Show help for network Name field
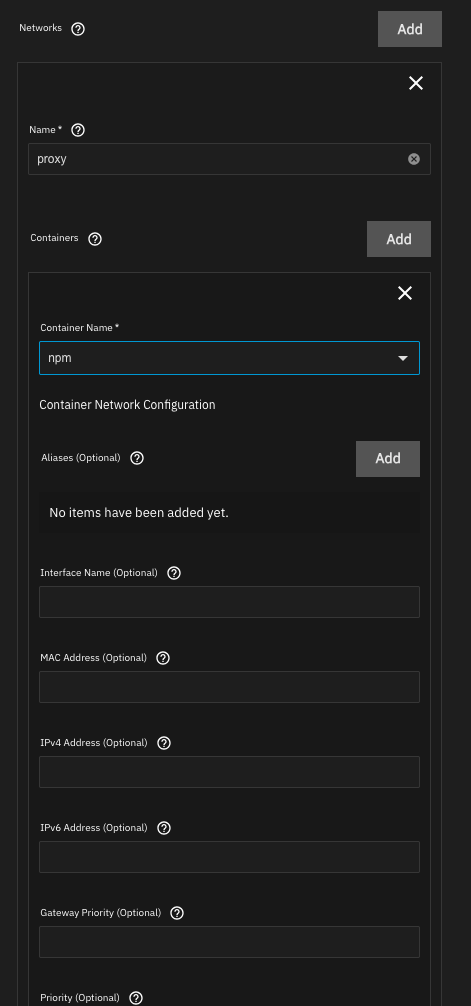Screen dimensions: 471x1006 [78, 130]
